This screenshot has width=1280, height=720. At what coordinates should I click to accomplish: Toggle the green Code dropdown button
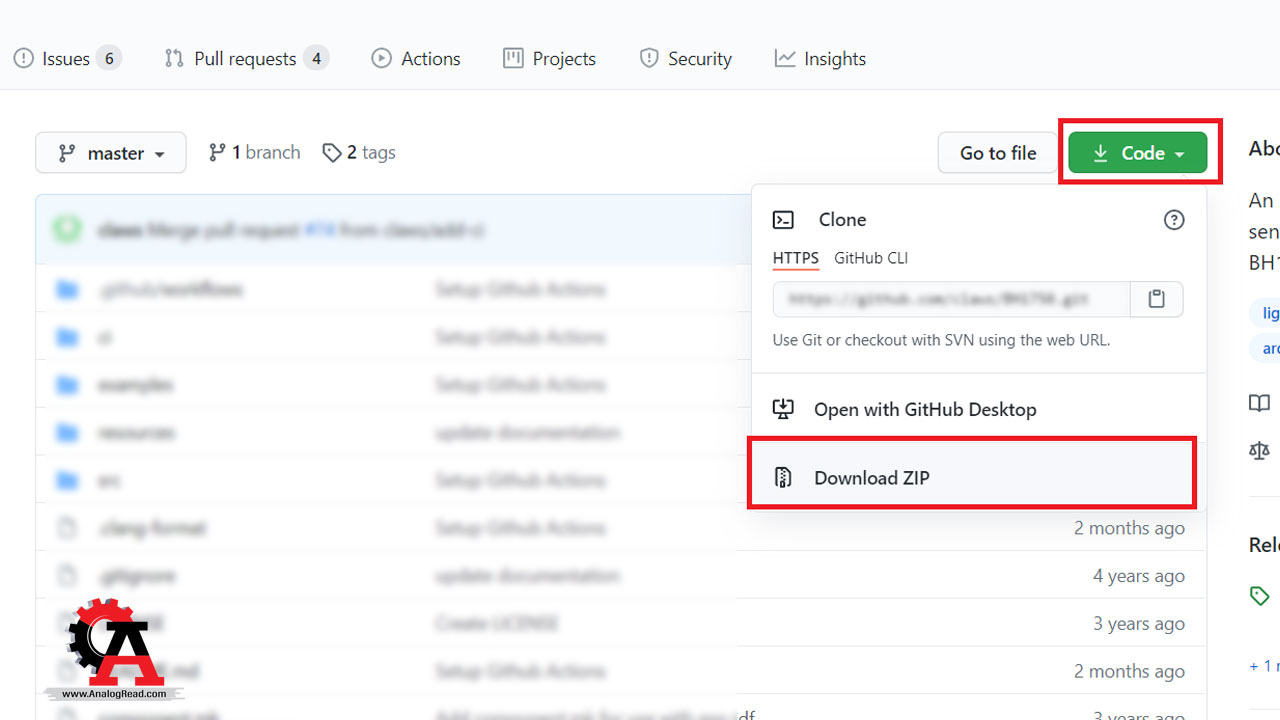(x=1138, y=153)
